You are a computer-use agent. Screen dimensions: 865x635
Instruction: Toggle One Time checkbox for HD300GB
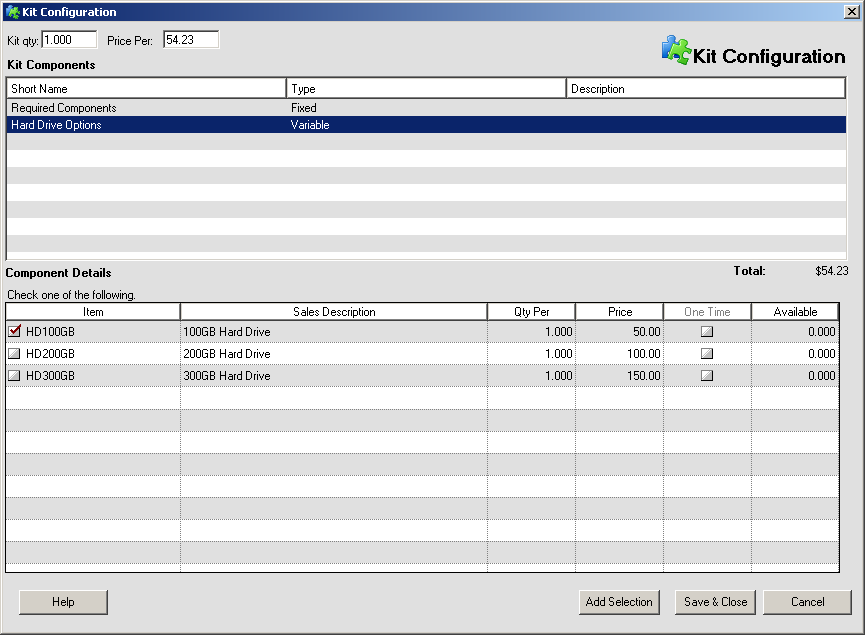(707, 376)
